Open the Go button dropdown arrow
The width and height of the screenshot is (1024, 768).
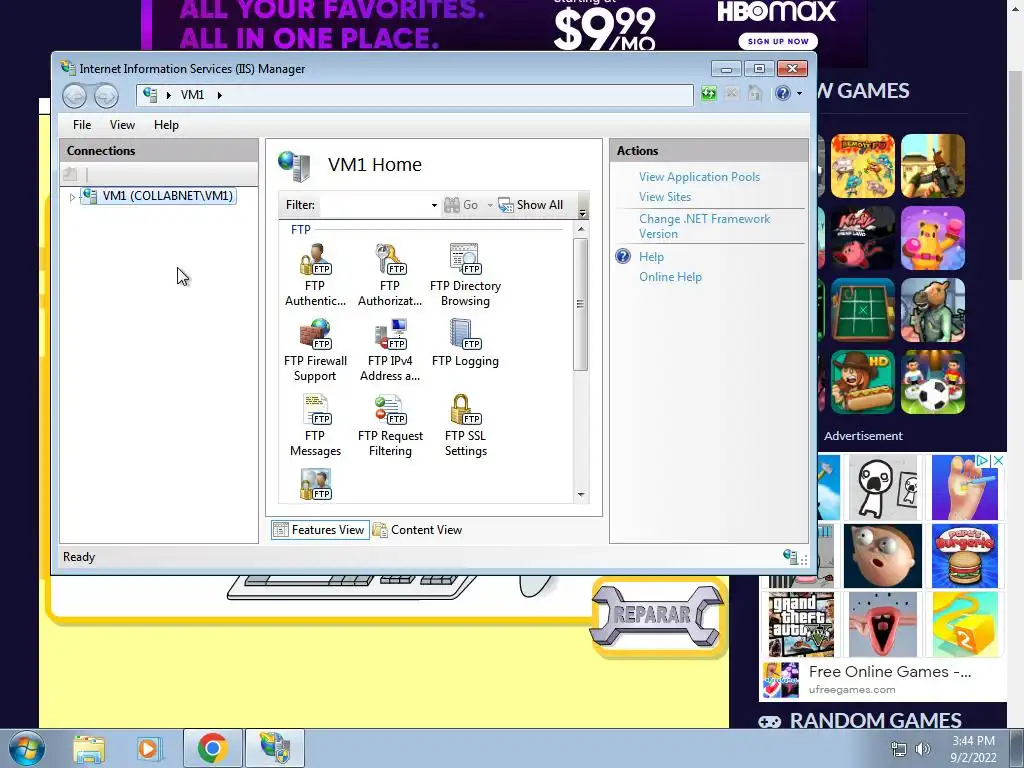(490, 206)
